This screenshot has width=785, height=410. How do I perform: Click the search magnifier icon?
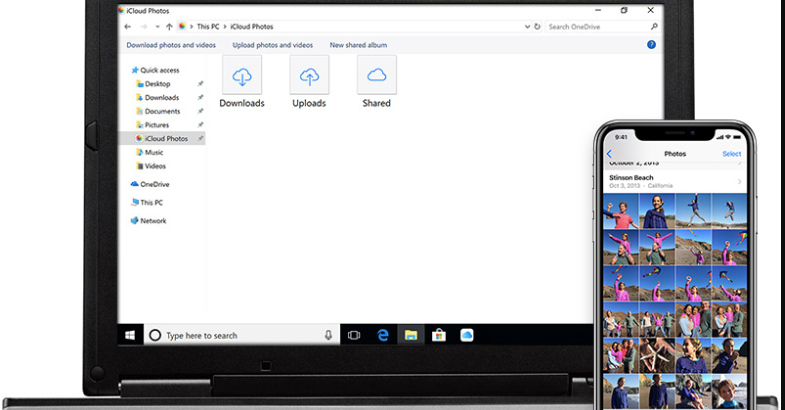(x=654, y=27)
